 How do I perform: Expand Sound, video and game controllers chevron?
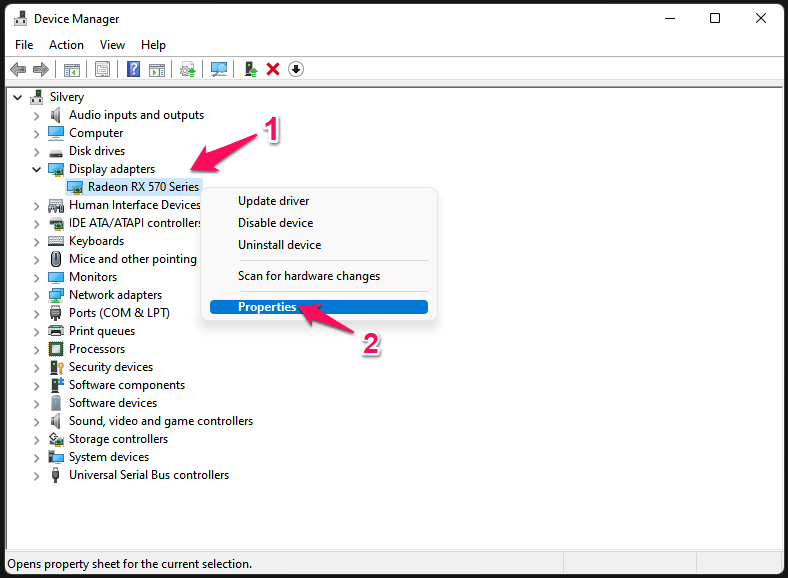tap(36, 422)
